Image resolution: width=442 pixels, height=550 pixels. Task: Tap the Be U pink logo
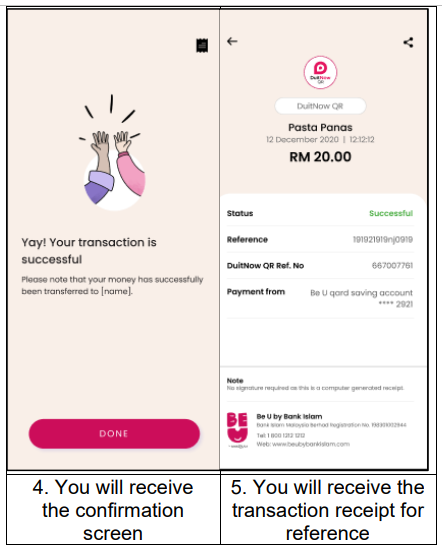(x=237, y=430)
